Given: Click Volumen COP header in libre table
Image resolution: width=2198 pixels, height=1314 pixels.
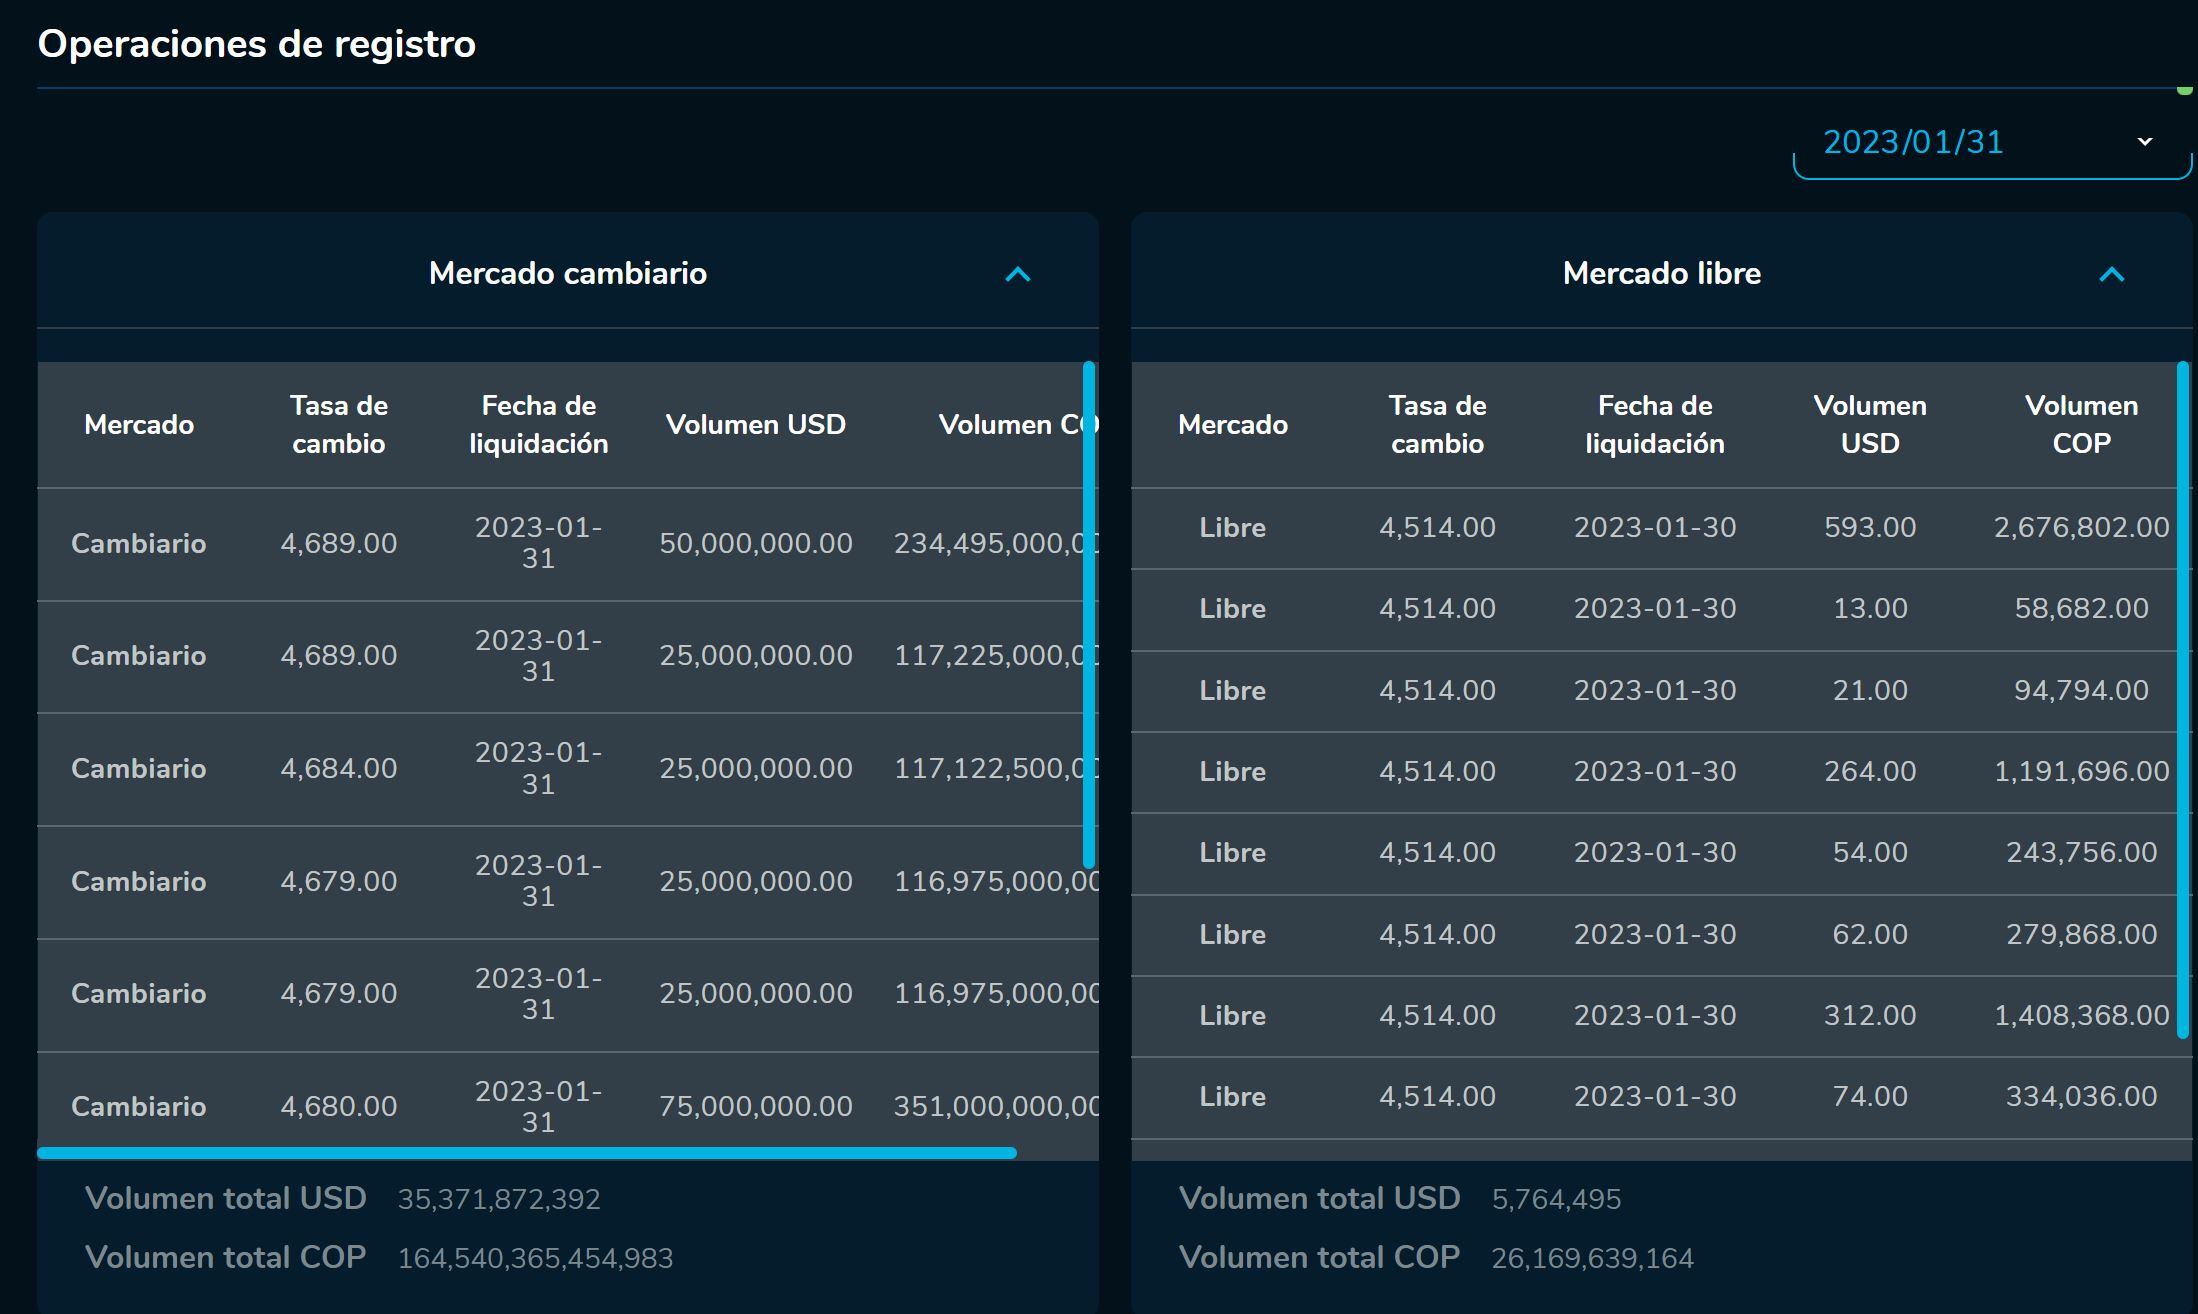Looking at the screenshot, I should point(2081,425).
